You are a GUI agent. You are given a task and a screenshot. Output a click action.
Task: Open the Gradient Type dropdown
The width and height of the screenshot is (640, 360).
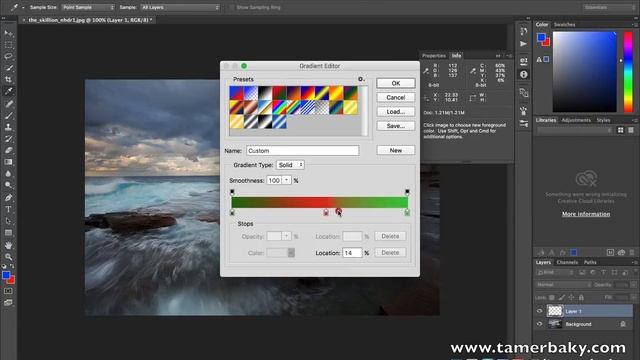click(290, 165)
